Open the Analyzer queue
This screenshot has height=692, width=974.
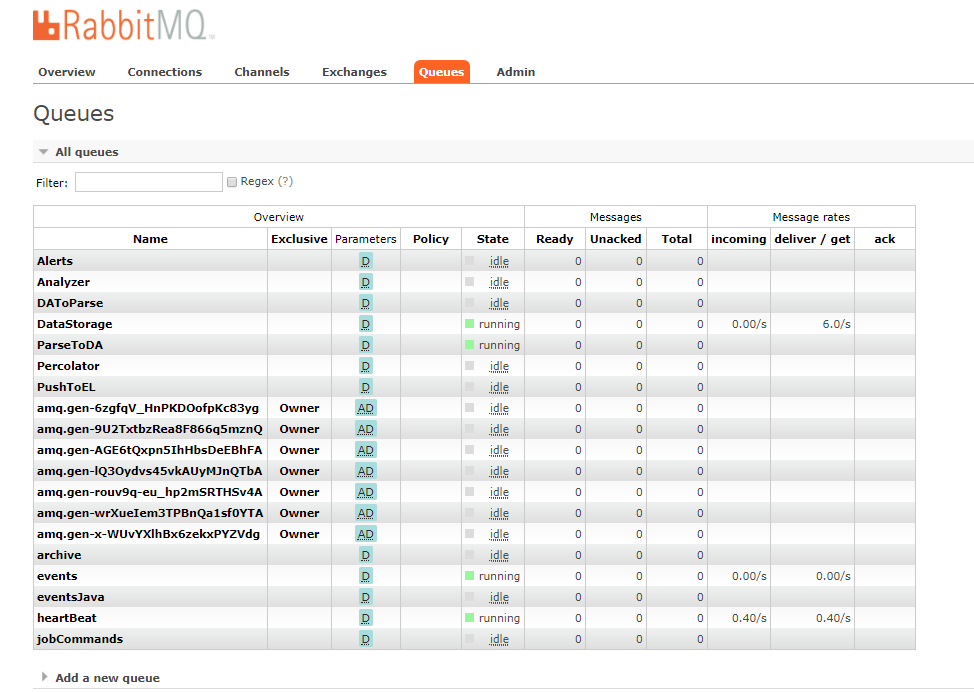(63, 282)
